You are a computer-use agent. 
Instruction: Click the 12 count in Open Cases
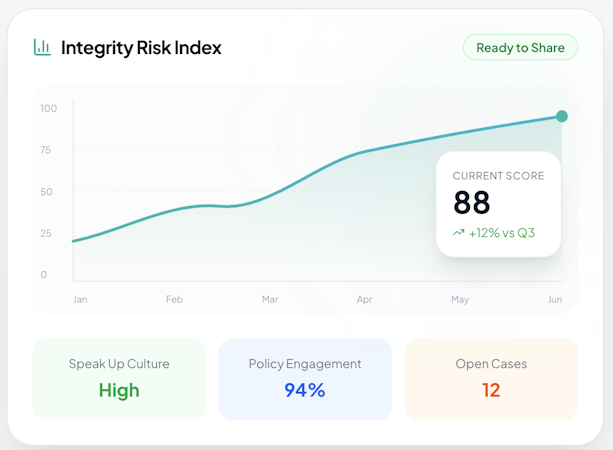click(x=491, y=390)
